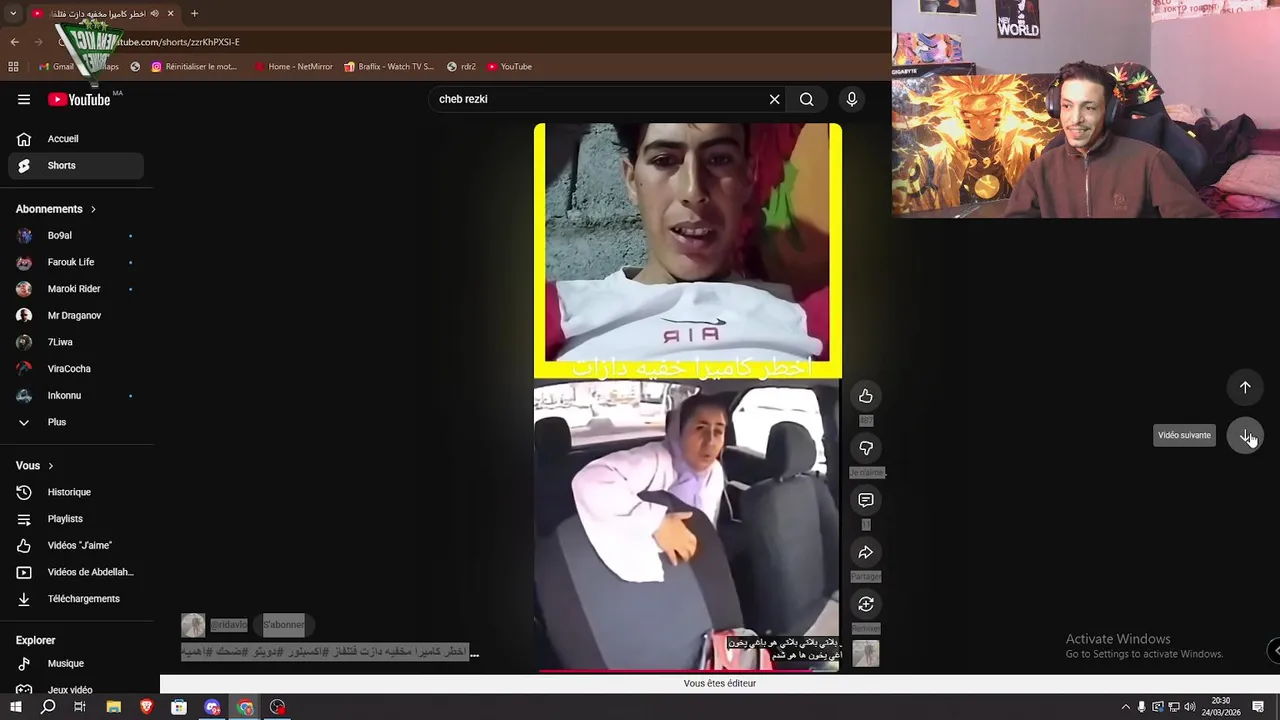Expand the short description ellipsis
This screenshot has height=720, width=1280.
(x=474, y=653)
